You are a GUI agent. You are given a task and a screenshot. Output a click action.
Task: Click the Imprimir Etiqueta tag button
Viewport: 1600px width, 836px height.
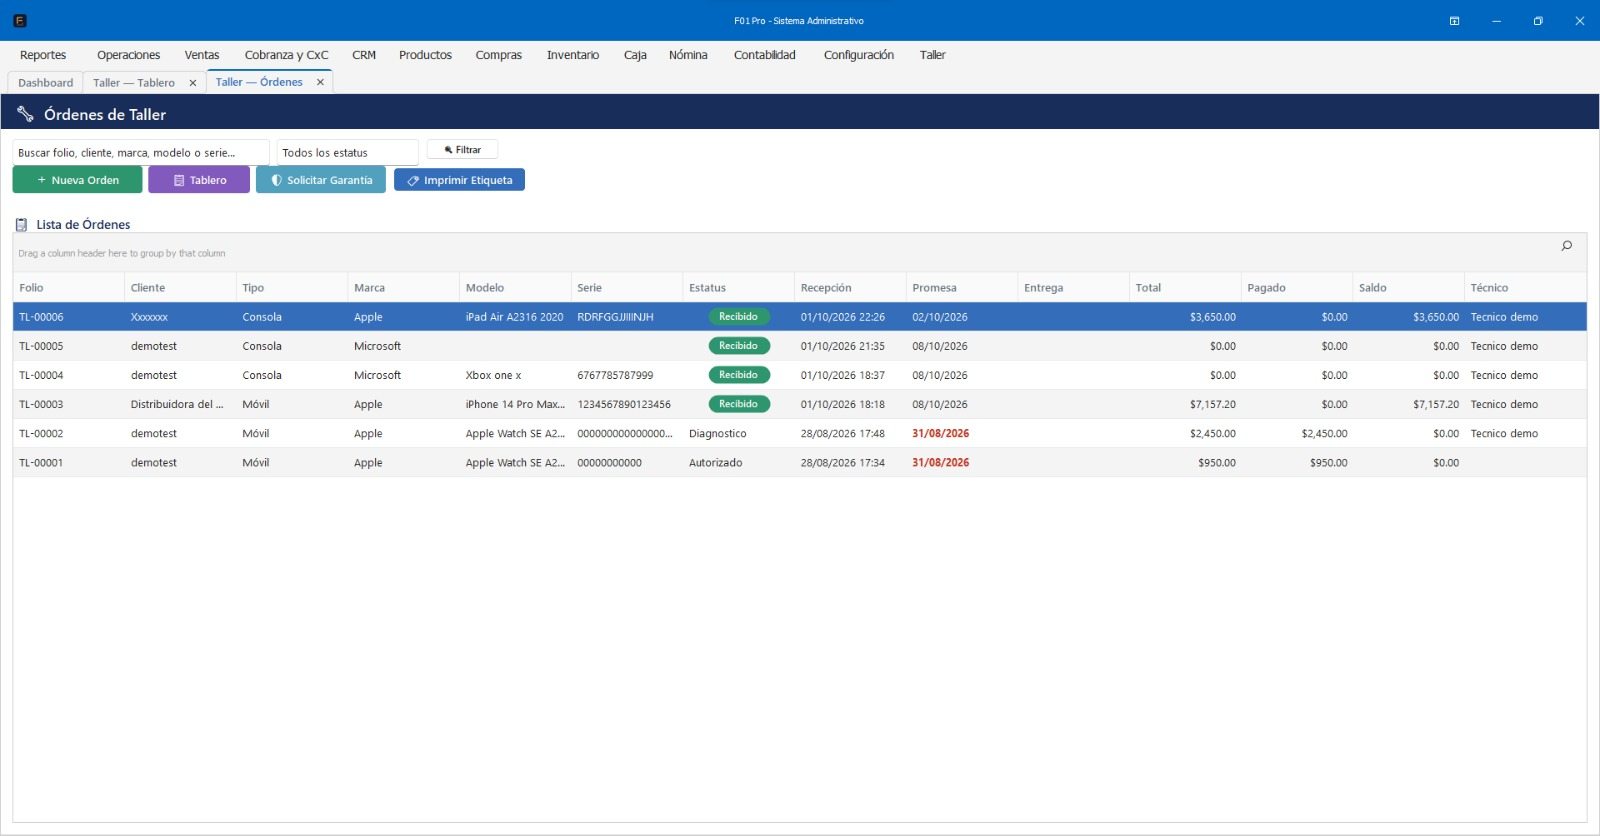(x=459, y=180)
